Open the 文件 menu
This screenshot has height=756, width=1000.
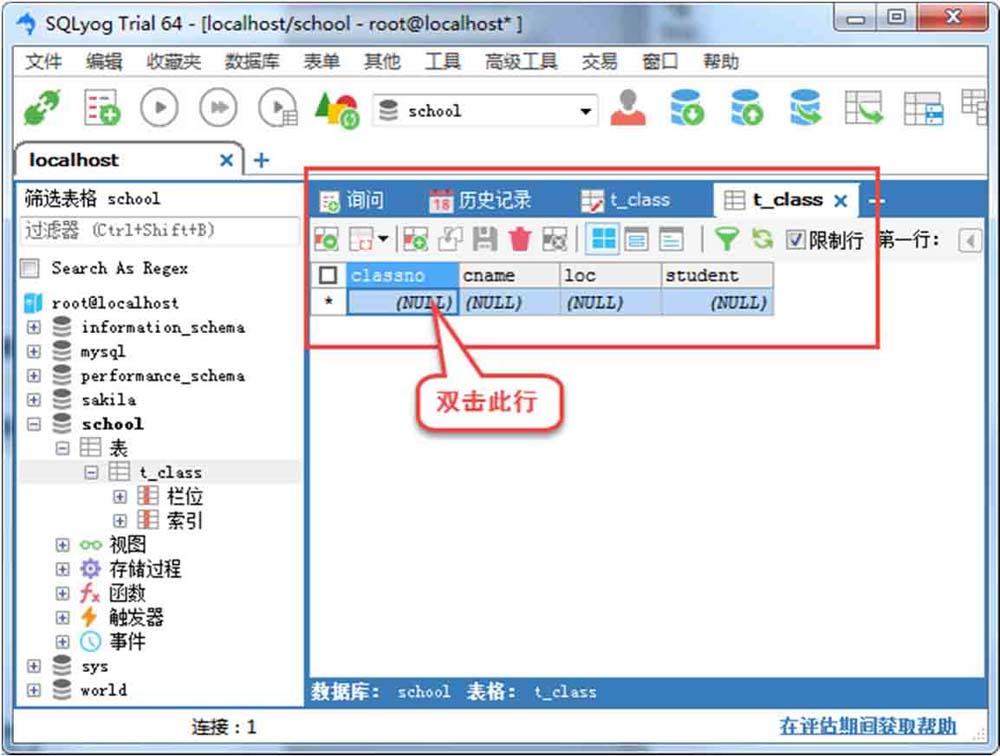[43, 61]
